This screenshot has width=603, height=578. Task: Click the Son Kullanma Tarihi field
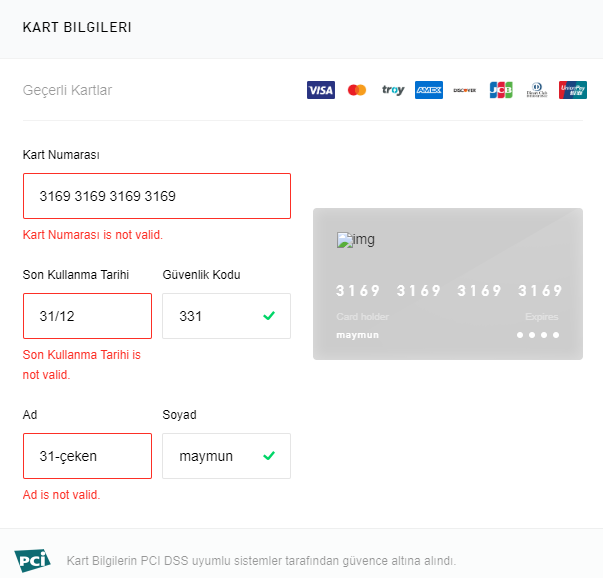(87, 316)
